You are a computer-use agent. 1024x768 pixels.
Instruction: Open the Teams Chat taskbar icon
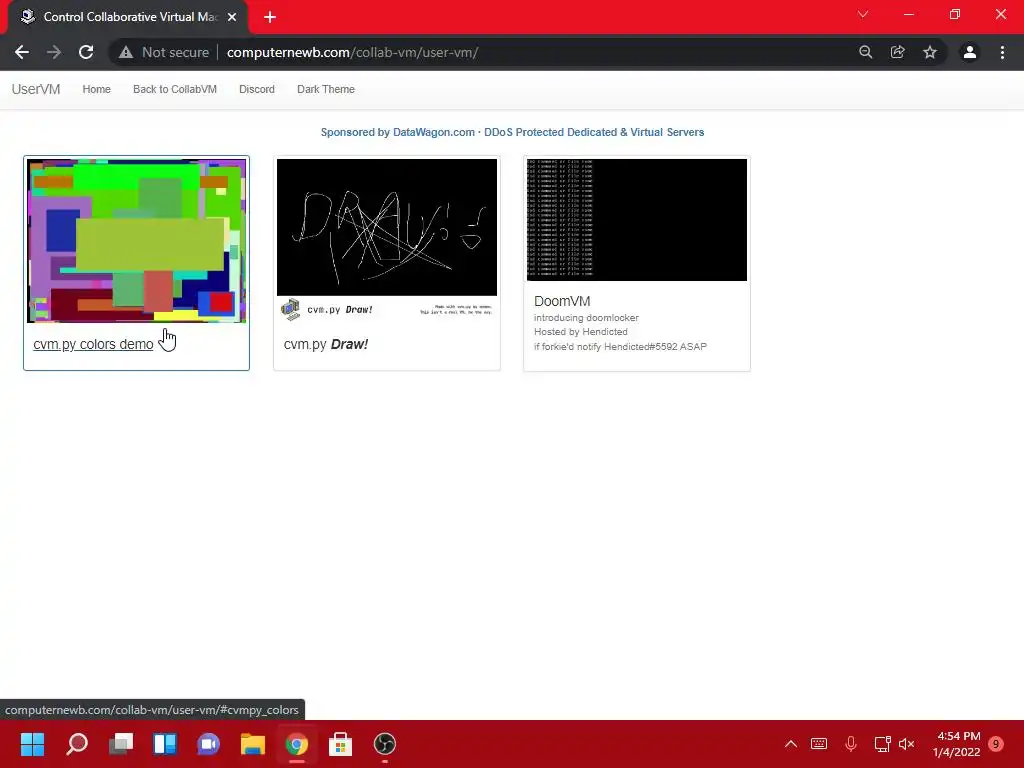click(208, 744)
